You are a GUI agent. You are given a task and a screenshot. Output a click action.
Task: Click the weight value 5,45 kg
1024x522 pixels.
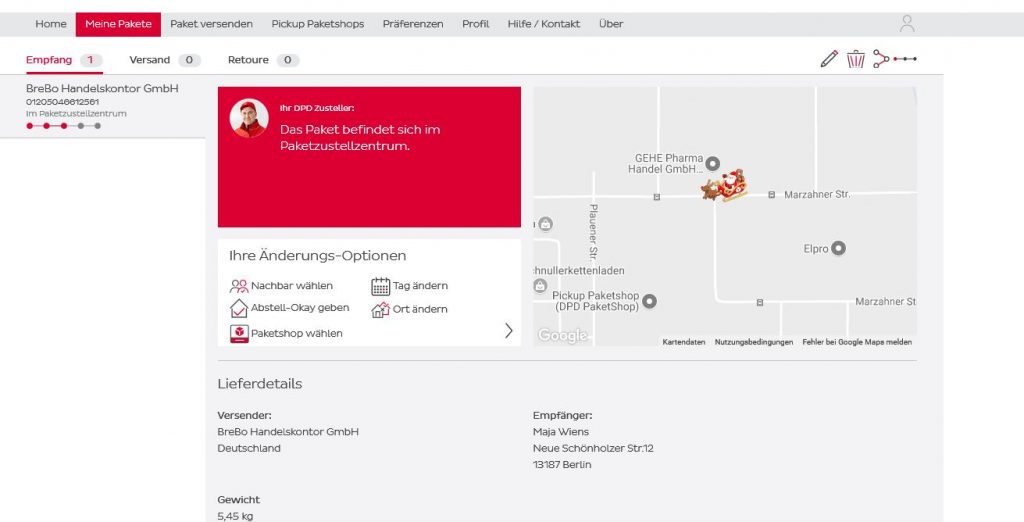click(235, 516)
